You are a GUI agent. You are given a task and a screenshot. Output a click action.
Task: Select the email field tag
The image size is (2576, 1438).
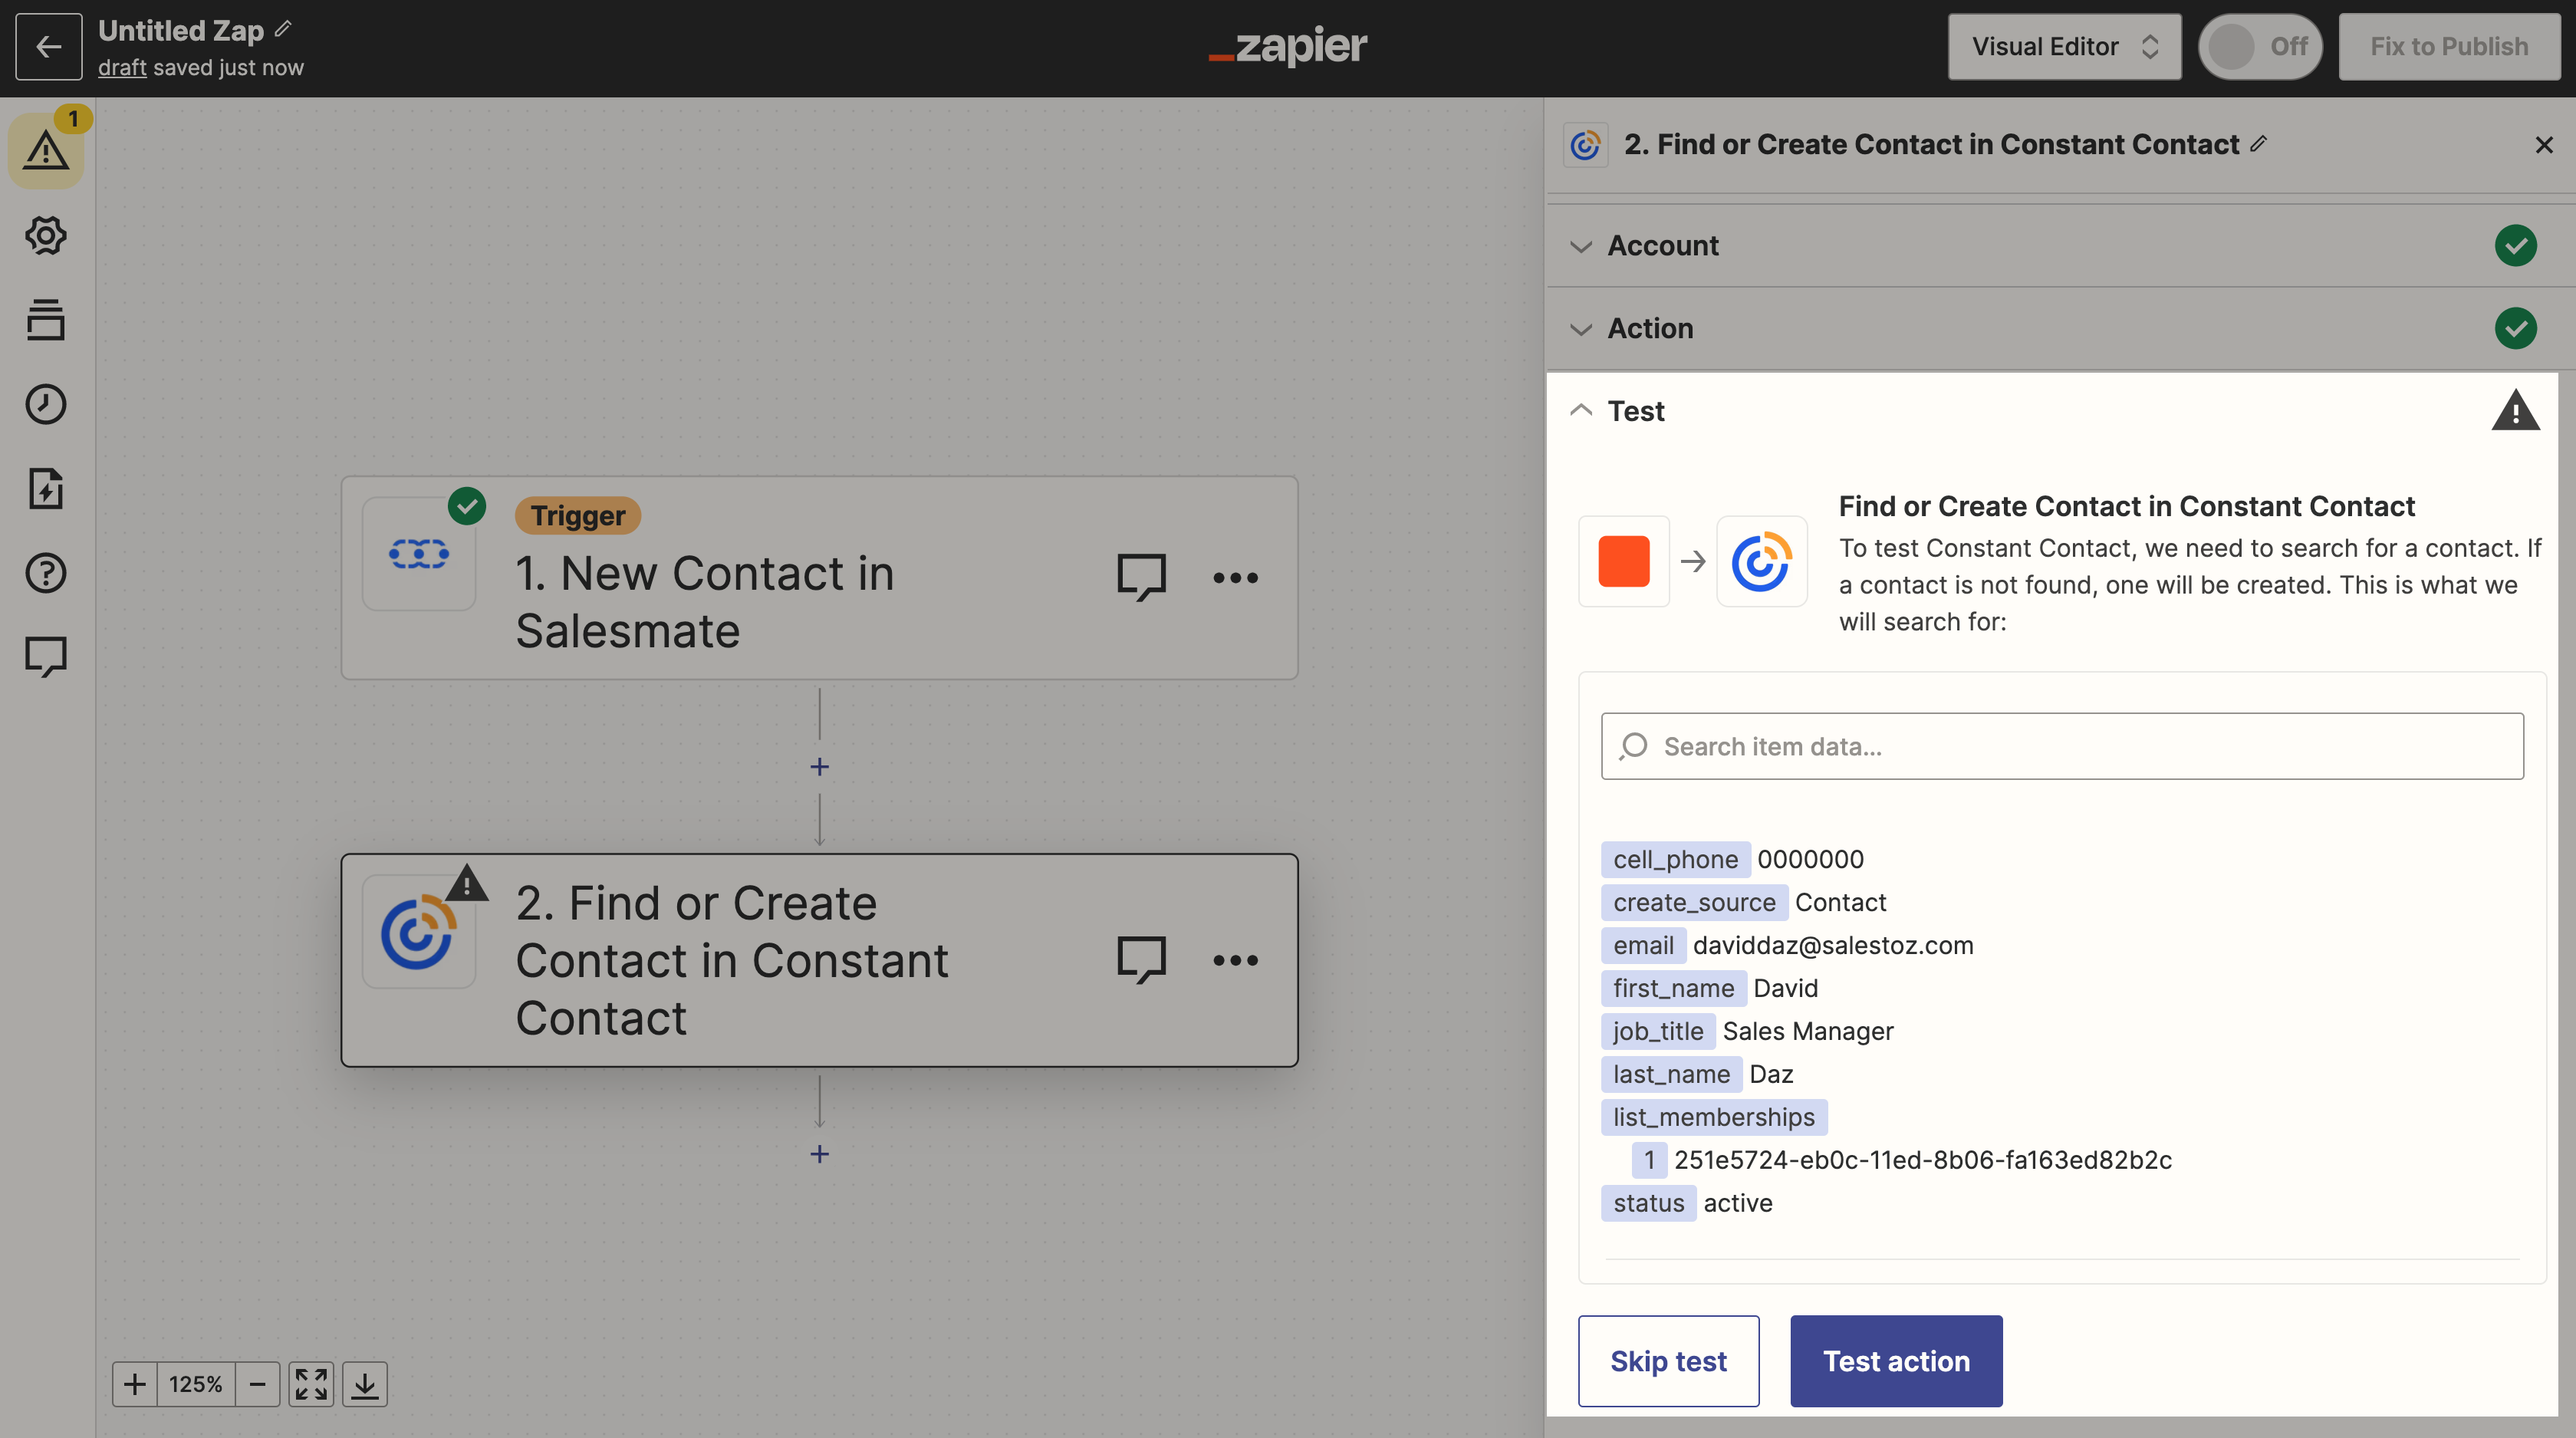1643,945
